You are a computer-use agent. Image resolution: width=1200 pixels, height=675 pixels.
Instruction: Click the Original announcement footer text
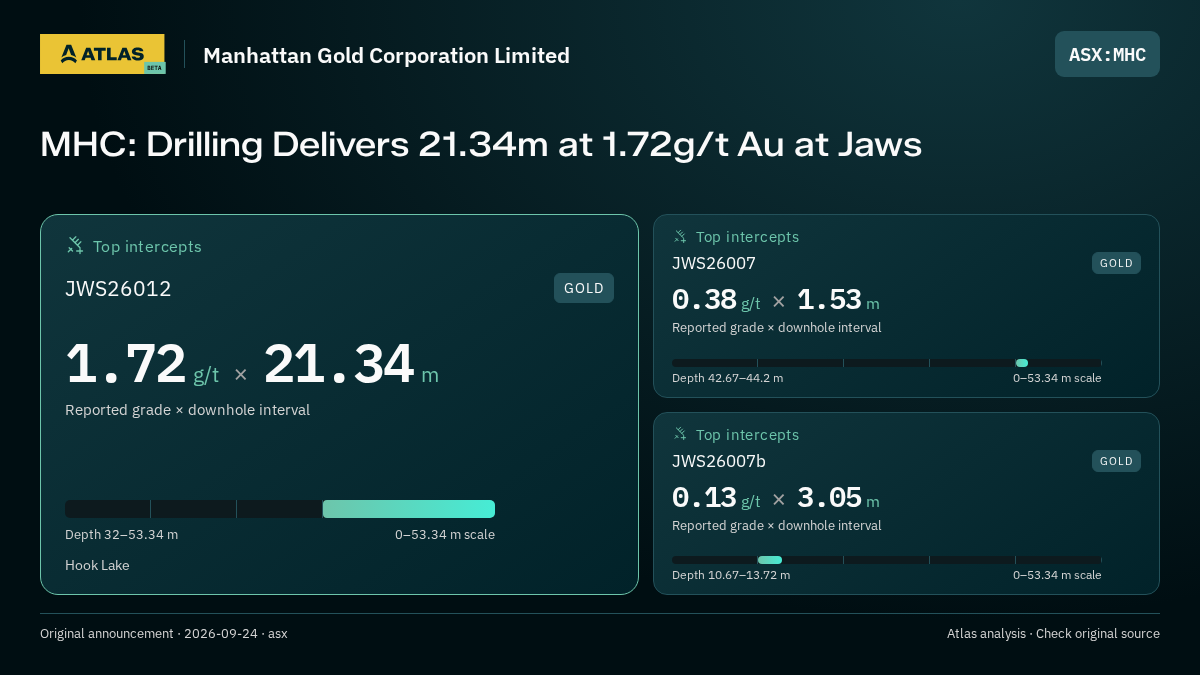(x=163, y=634)
